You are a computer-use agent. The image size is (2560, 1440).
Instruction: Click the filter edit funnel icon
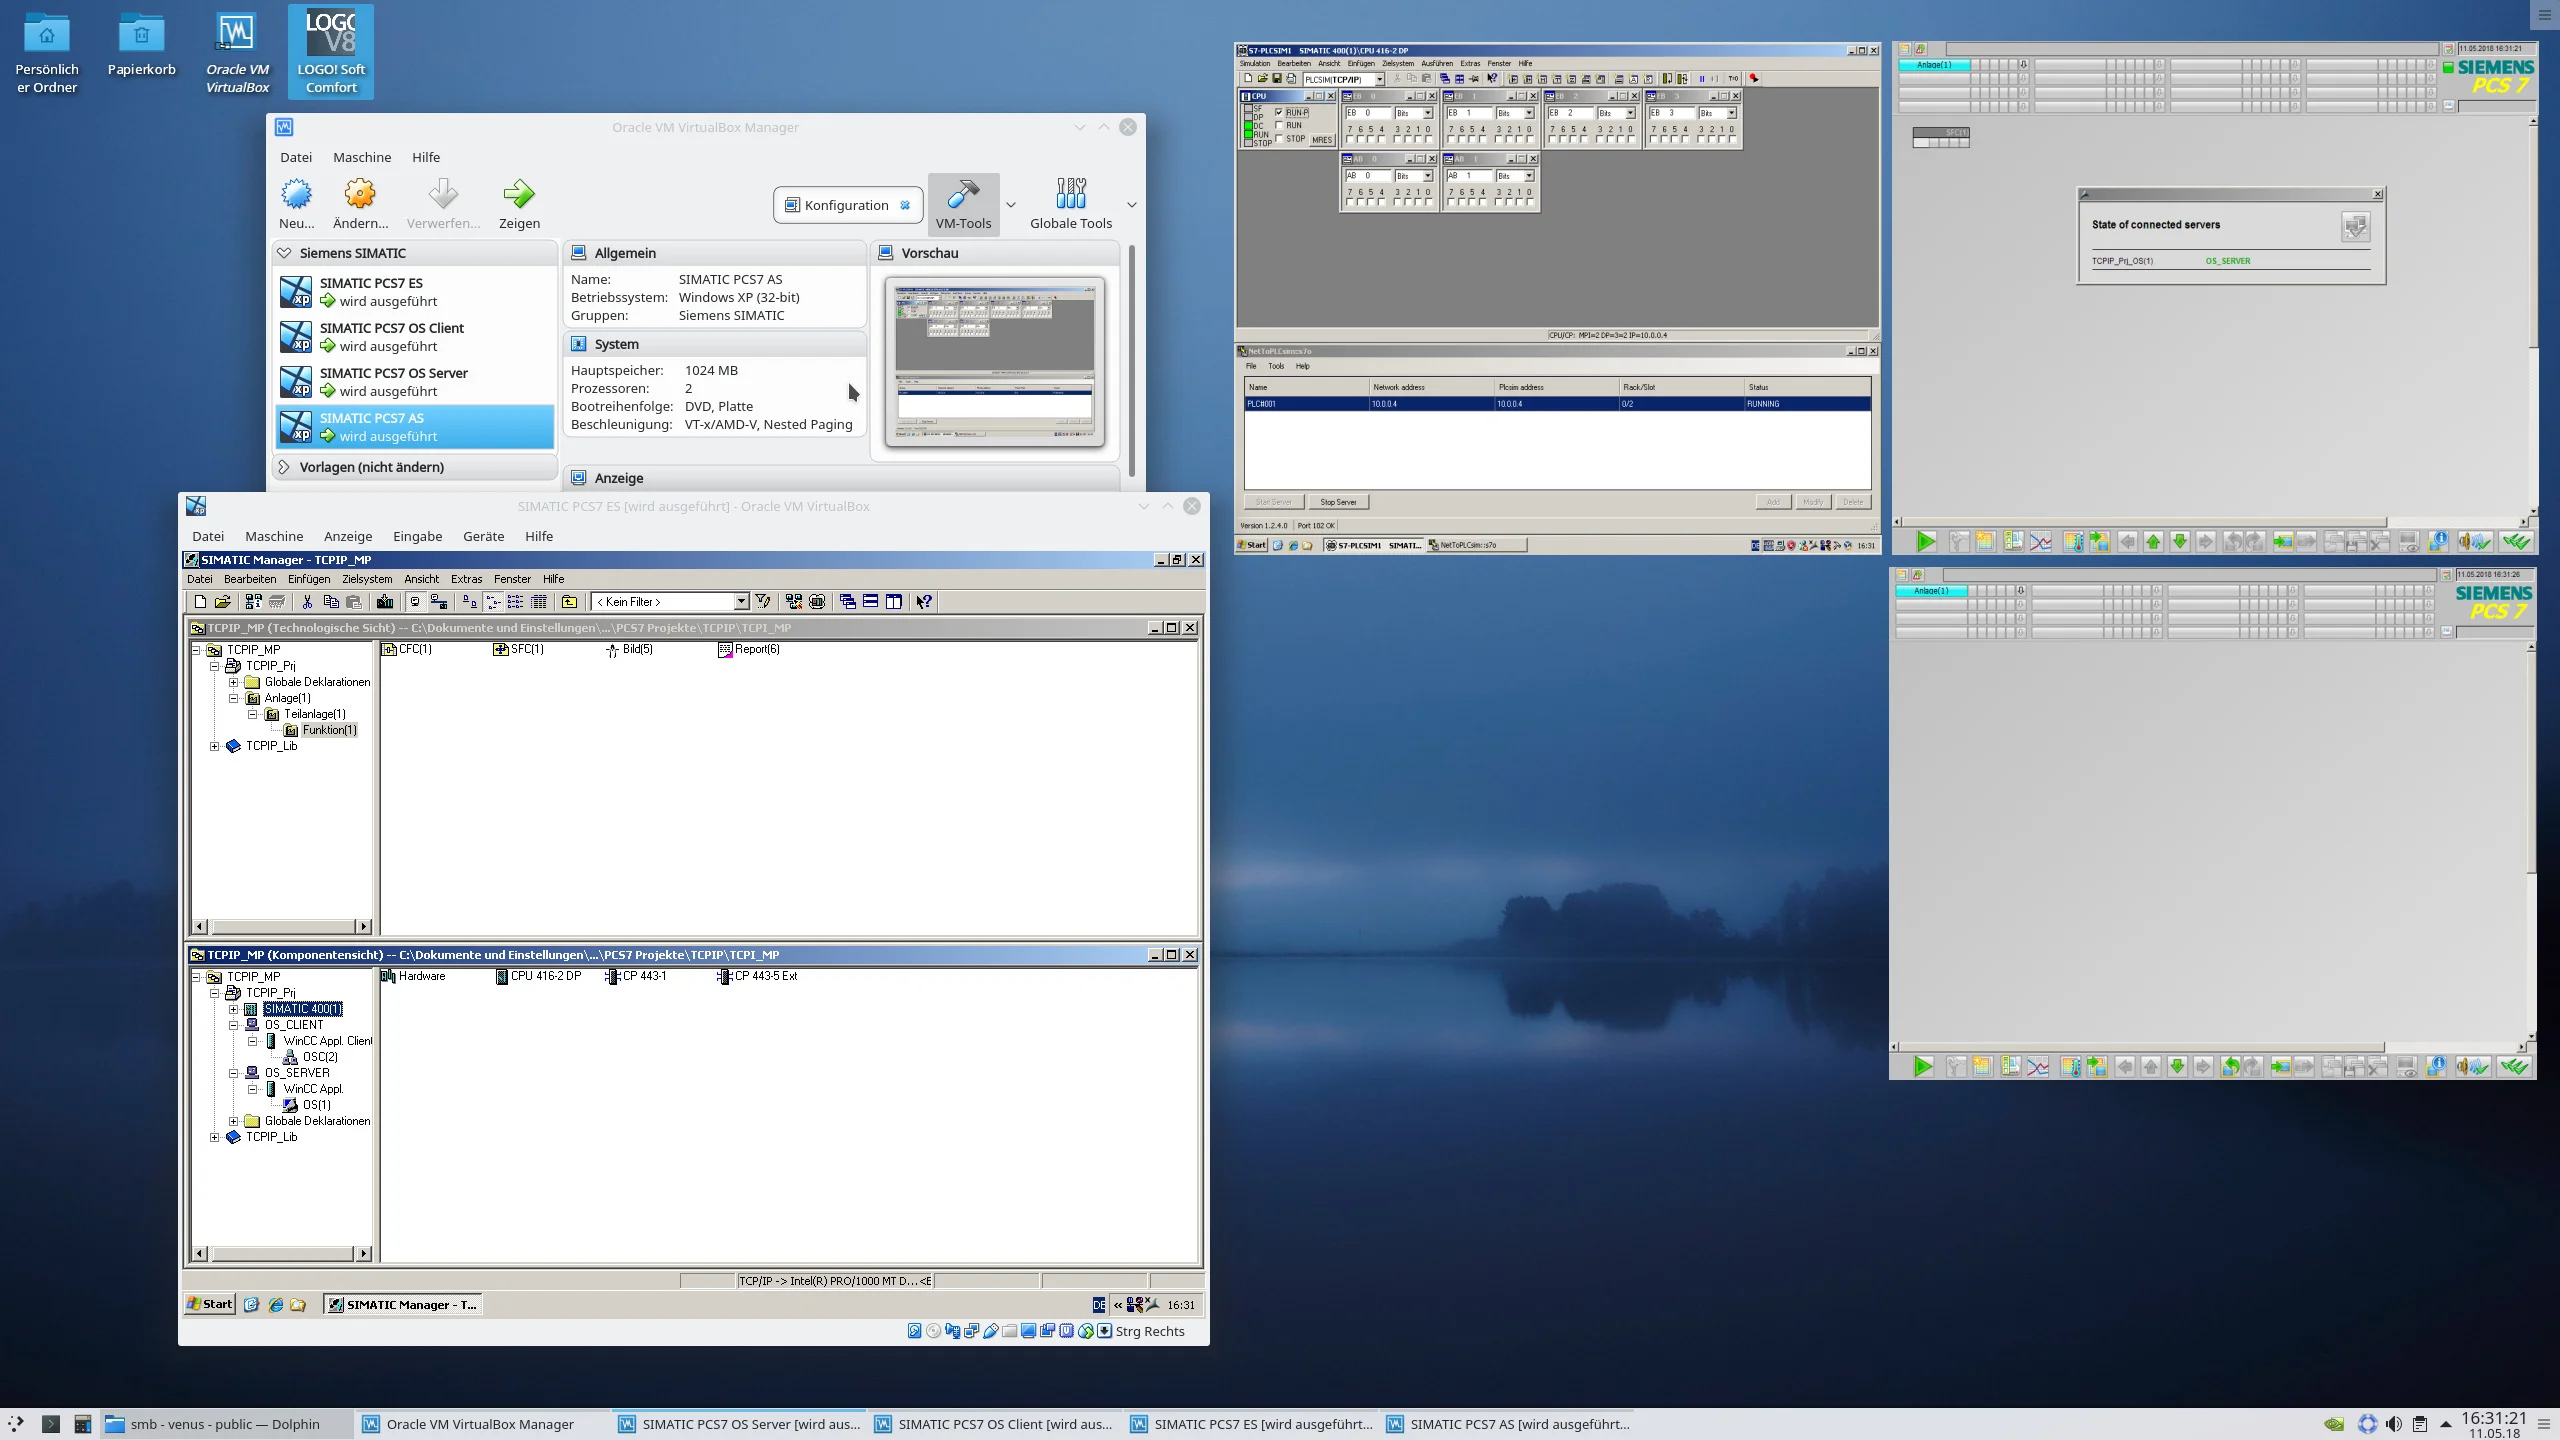tap(762, 602)
